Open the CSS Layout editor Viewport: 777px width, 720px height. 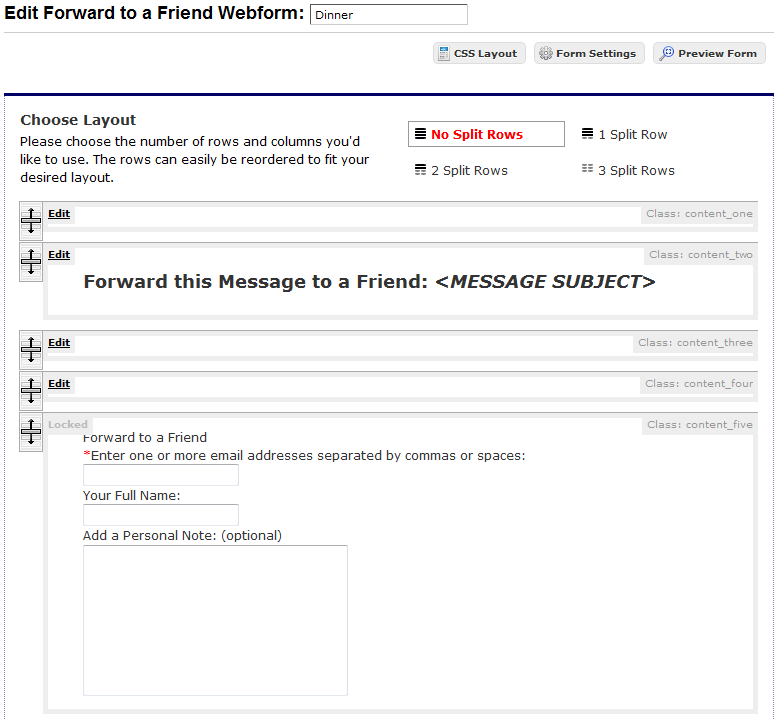[478, 54]
